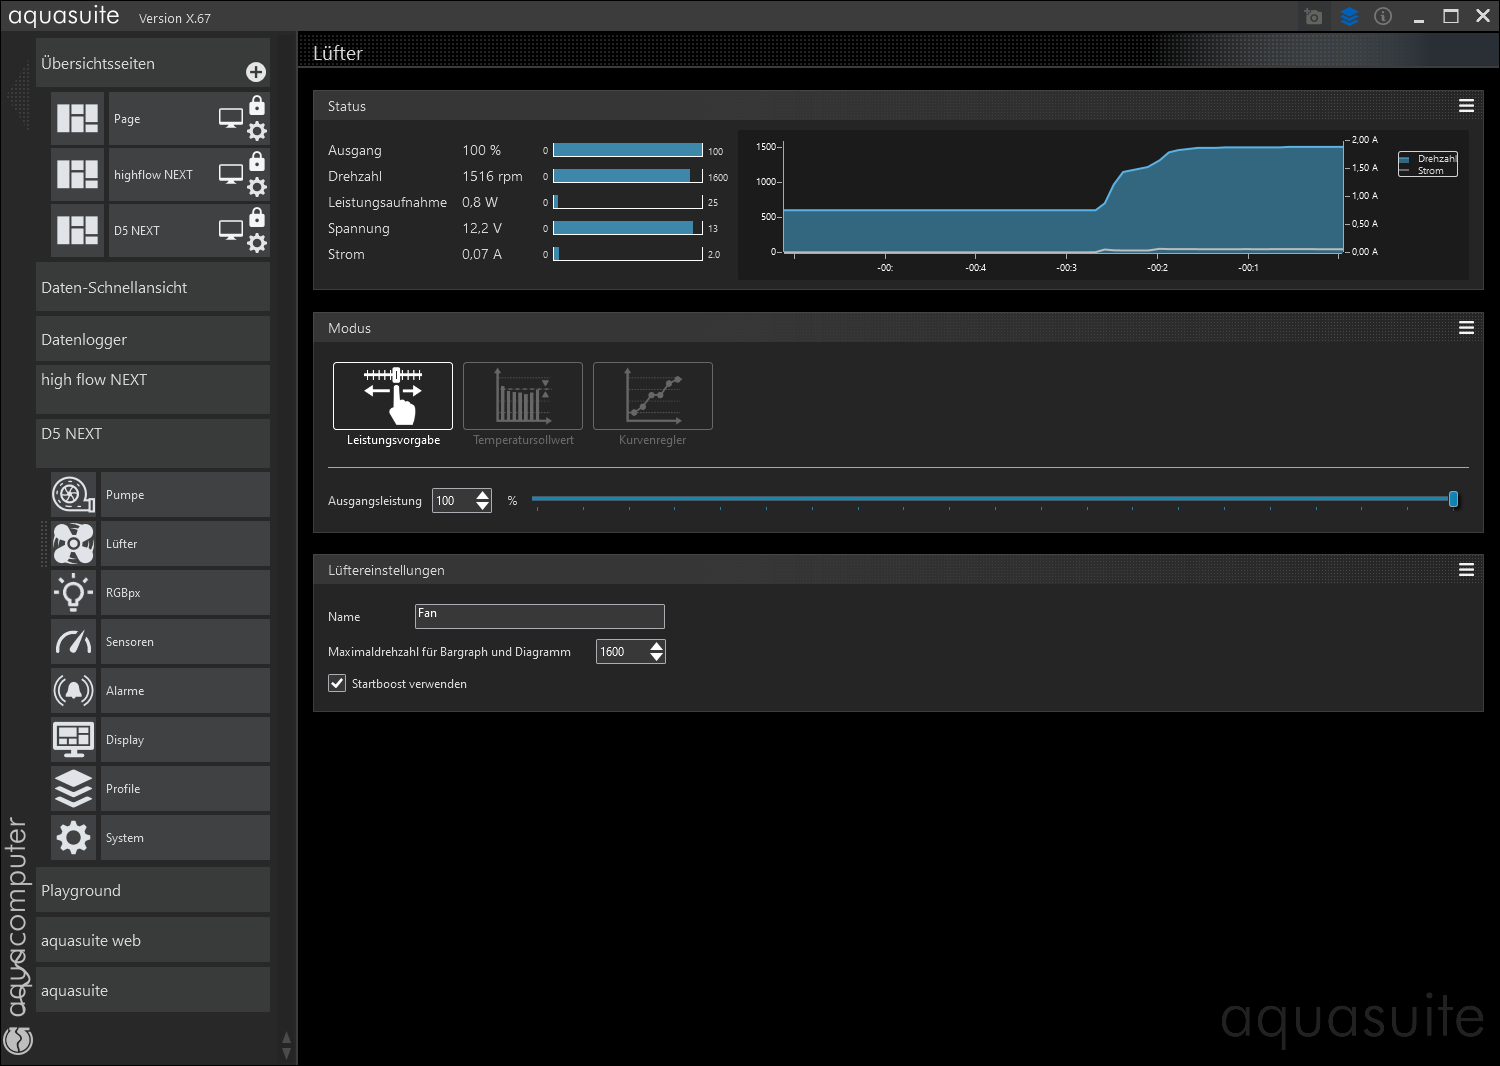This screenshot has width=1500, height=1066.
Task: Decrease Ausgangsleistung with down arrow
Action: pos(483,506)
